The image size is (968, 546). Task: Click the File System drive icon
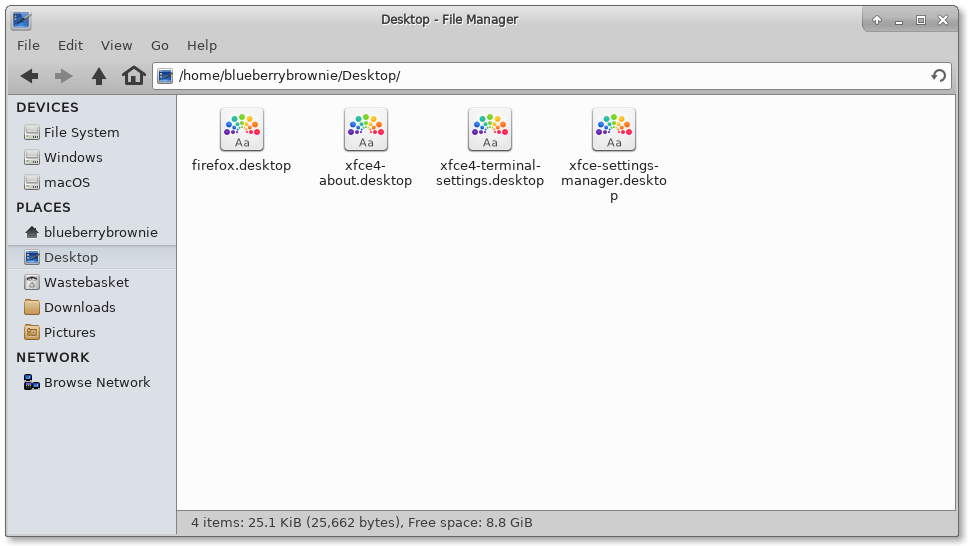tap(31, 132)
